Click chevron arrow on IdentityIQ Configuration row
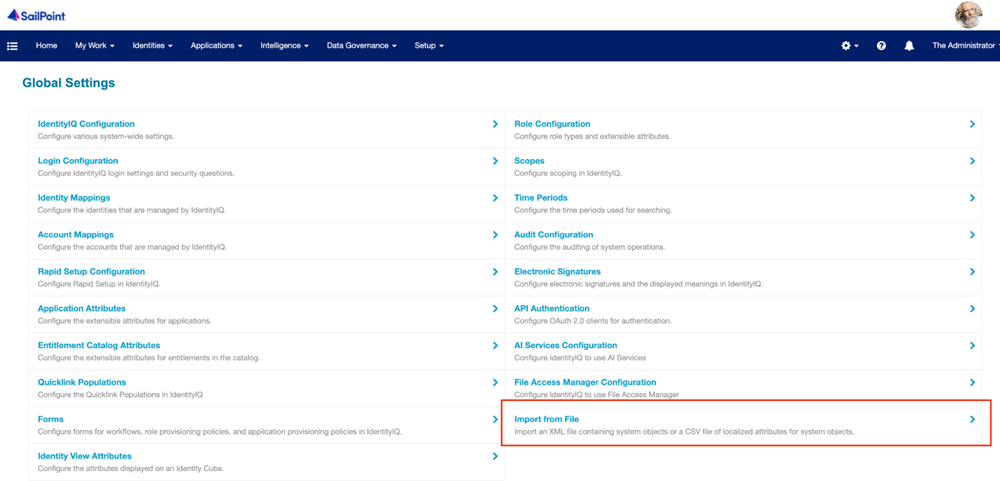Image resolution: width=1000 pixels, height=481 pixels. coord(496,124)
